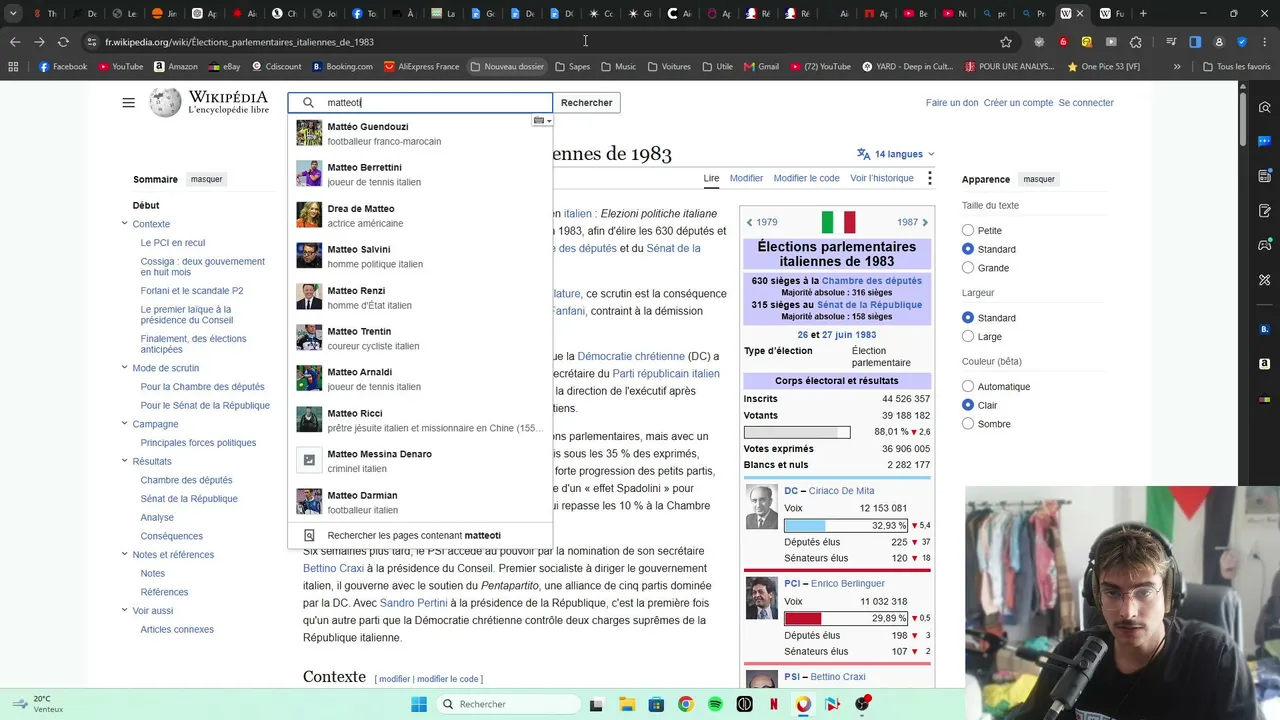Viewport: 1280px width, 720px height.
Task: Collapse the Campagne section in Sommaire
Action: [x=125, y=424]
